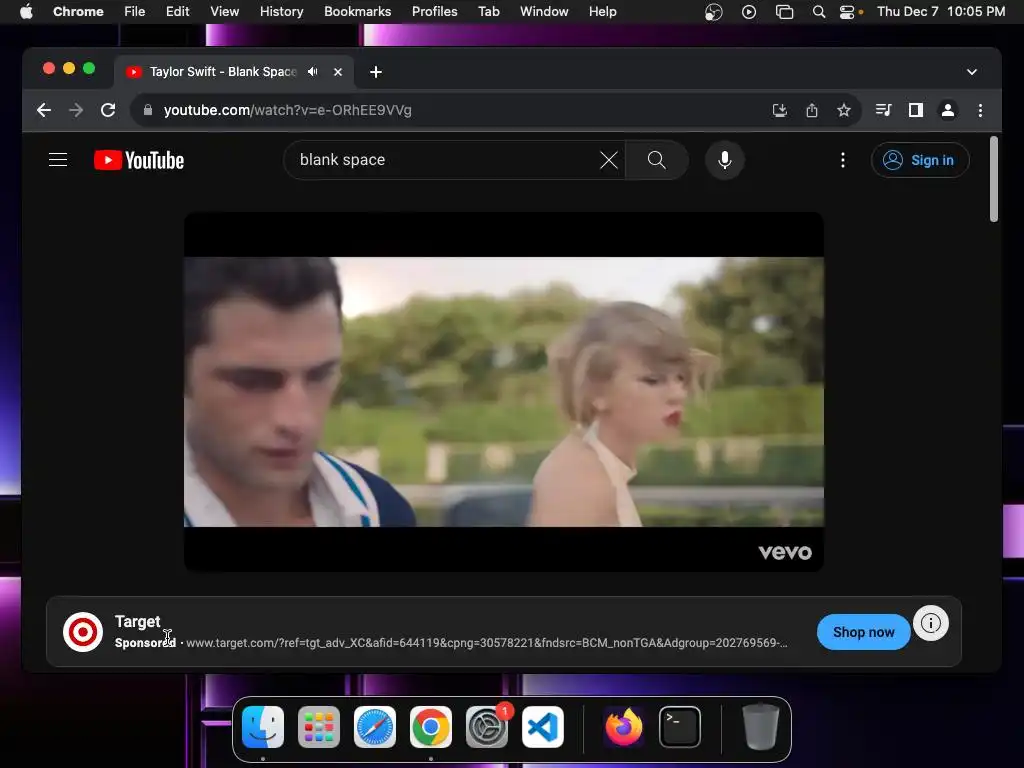1024x768 pixels.
Task: Open Finder from the Dock
Action: [263, 727]
